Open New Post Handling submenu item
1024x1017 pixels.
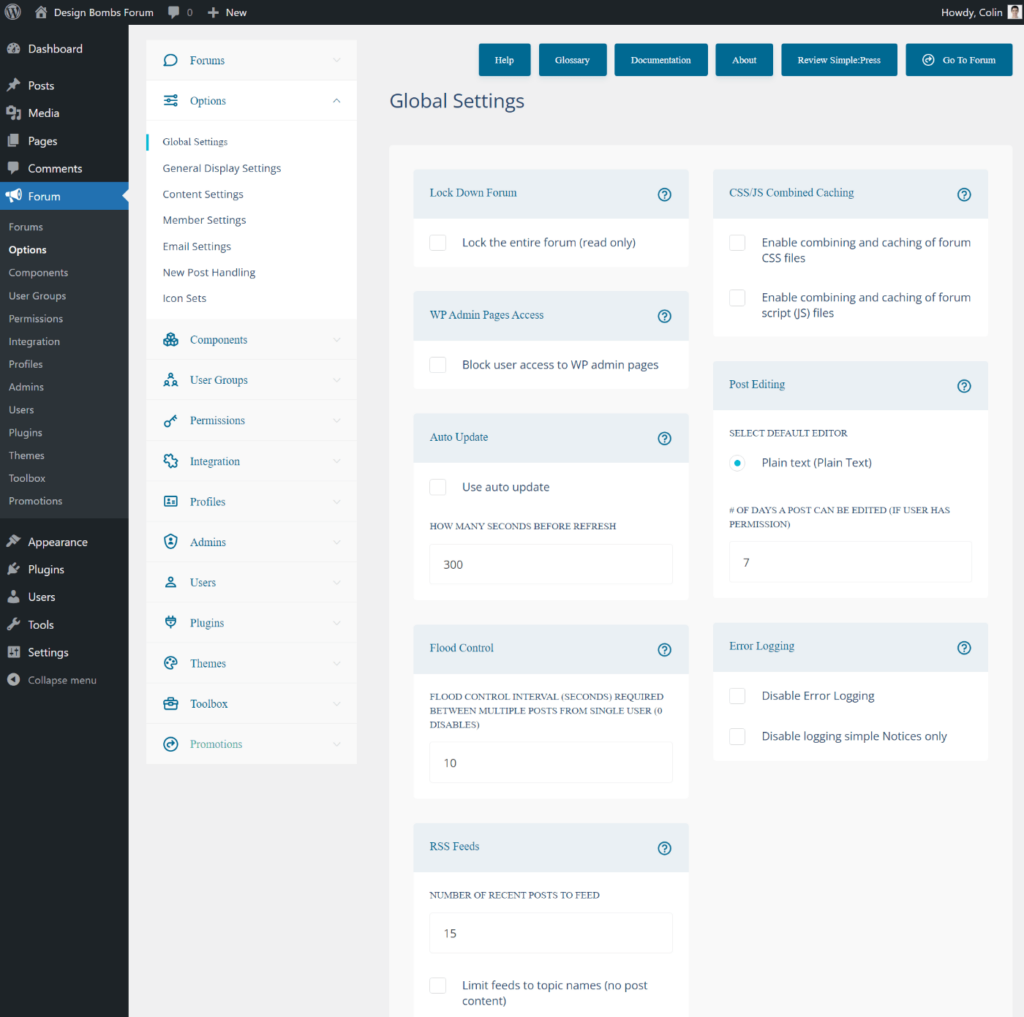(x=209, y=272)
